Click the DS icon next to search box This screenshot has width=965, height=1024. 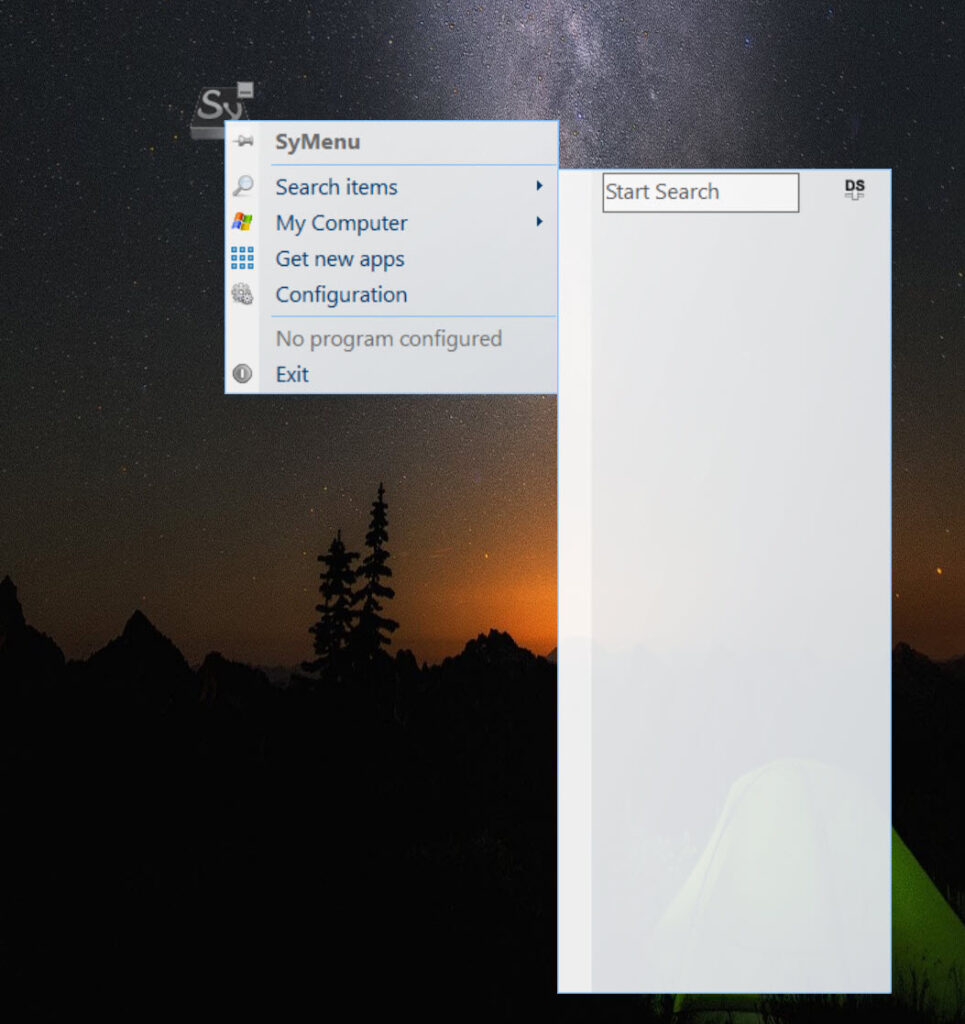point(854,189)
